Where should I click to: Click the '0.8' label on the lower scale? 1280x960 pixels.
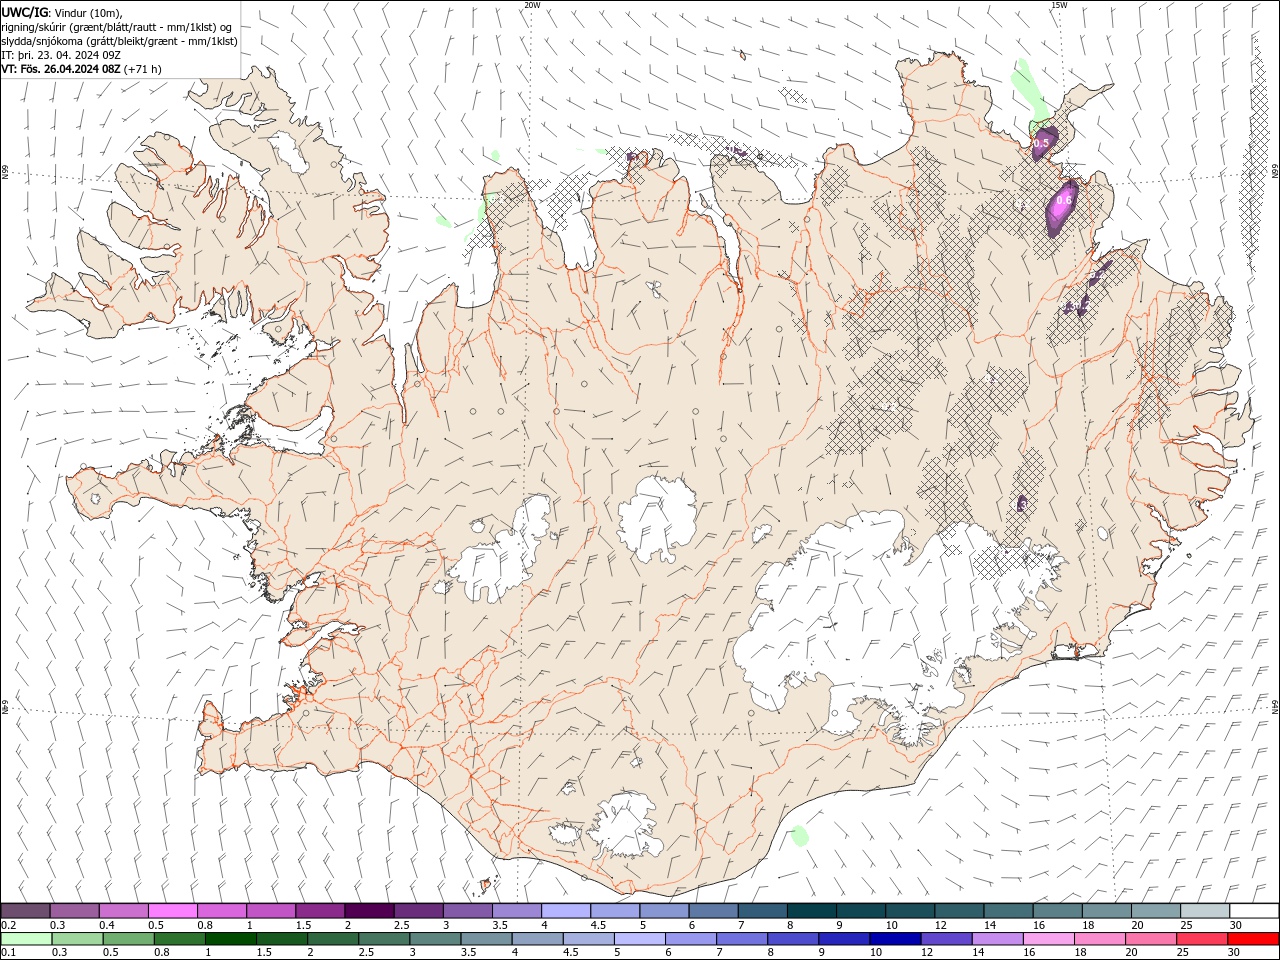click(161, 953)
